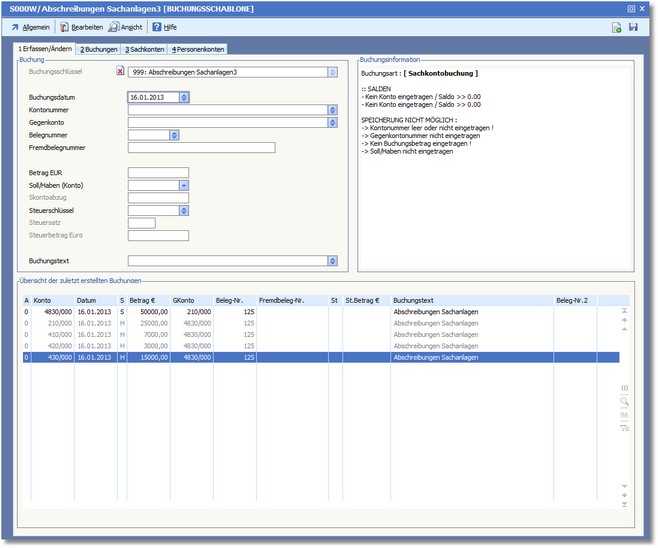Jump to first row using top arrow icon

tap(625, 312)
